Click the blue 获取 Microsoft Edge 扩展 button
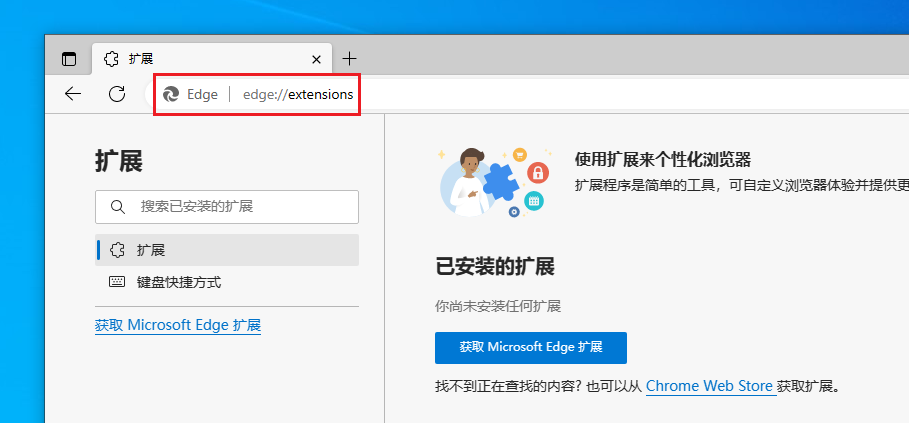Screen dimensions: 909x423 click(530, 347)
